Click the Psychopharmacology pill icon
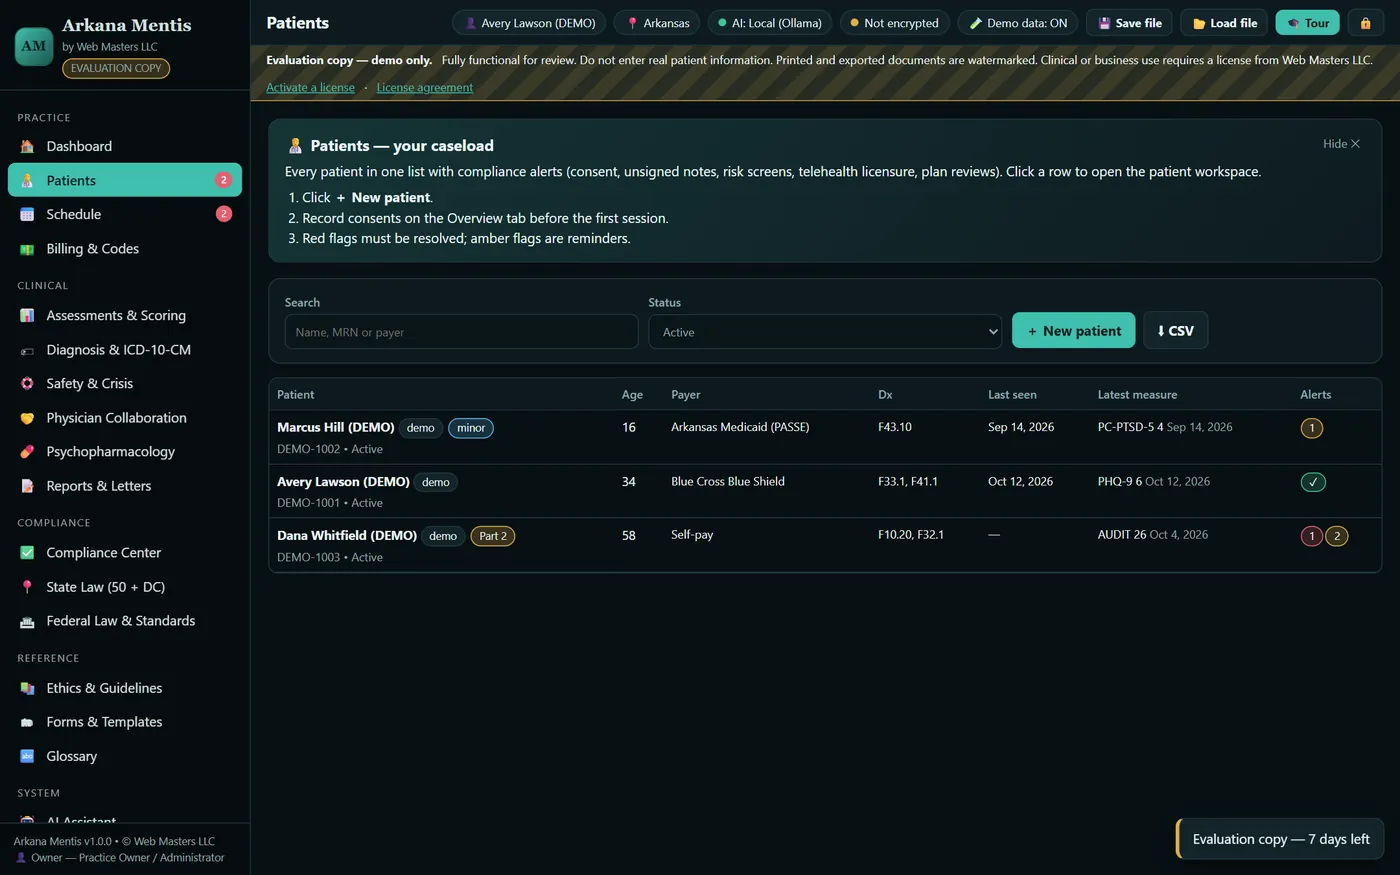 point(27,452)
